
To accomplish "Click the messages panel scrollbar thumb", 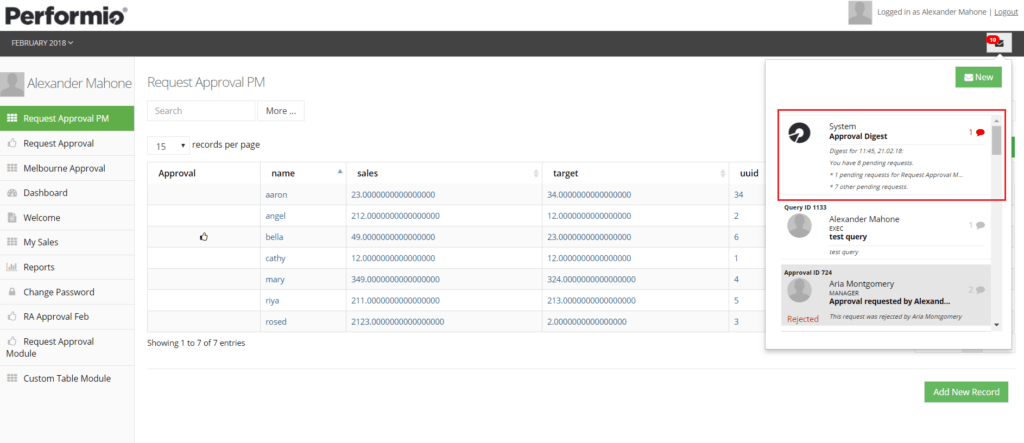I will [996, 140].
